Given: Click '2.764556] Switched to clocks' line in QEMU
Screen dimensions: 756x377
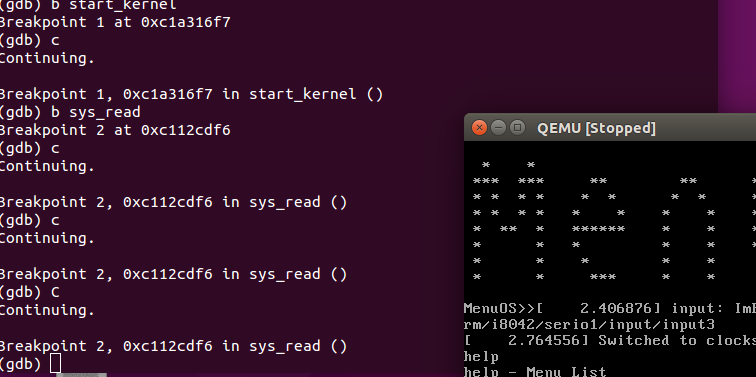Looking at the screenshot, I should click(610, 340).
